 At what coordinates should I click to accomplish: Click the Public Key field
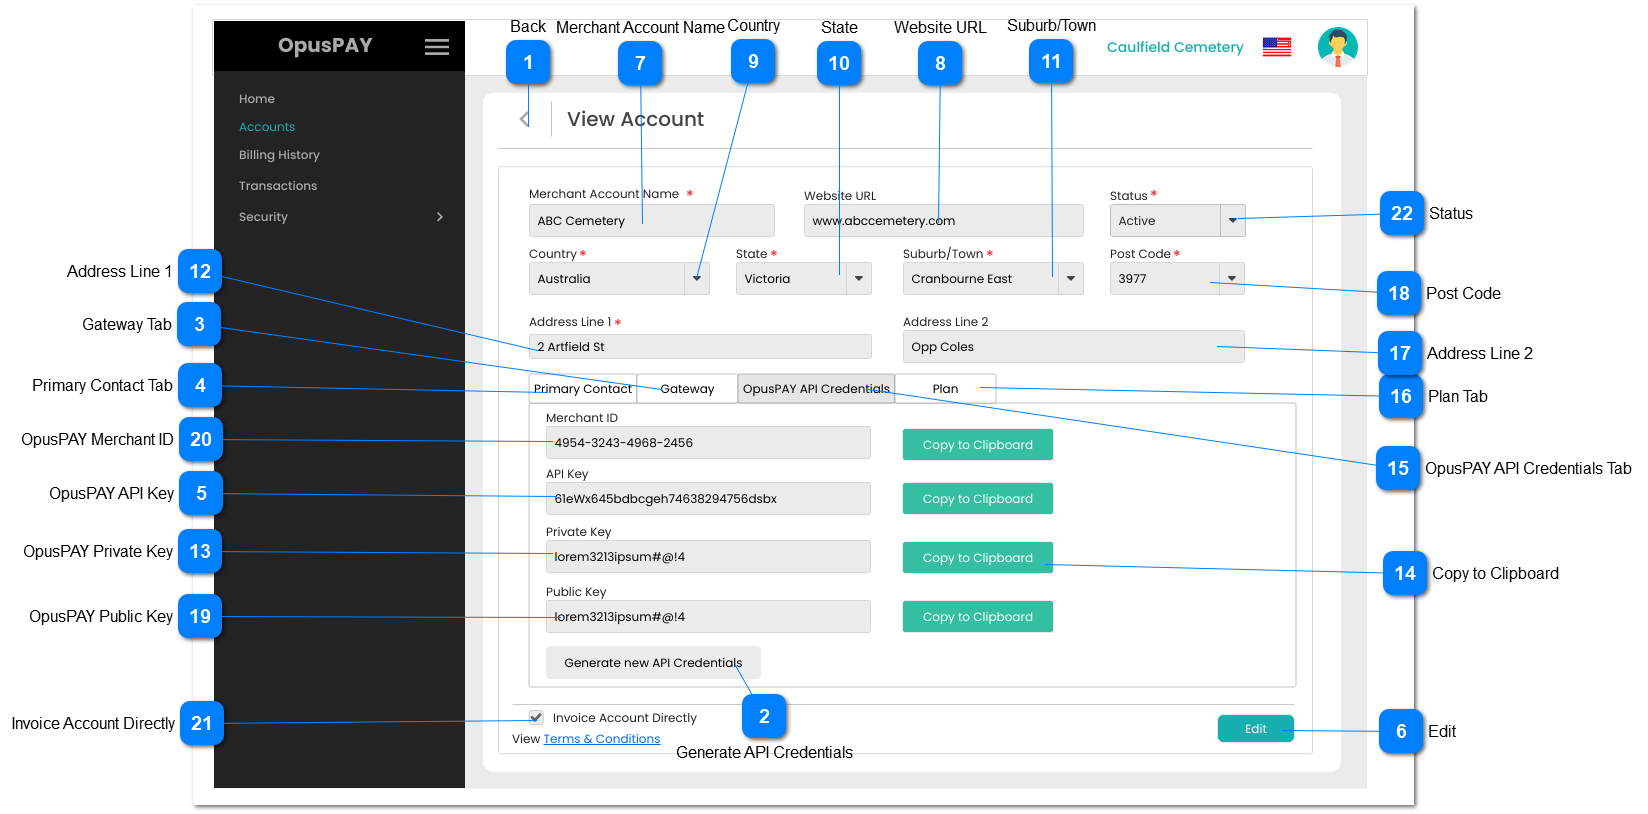[708, 616]
